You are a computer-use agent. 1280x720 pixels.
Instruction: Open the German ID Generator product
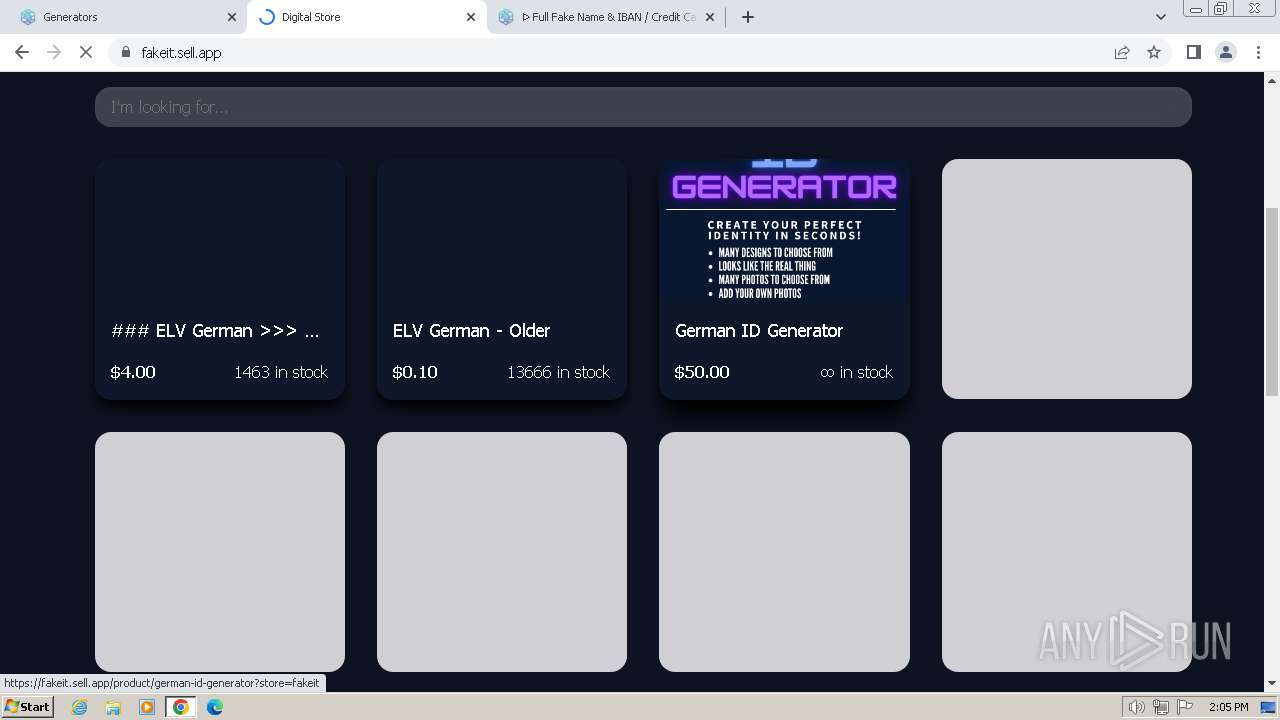pyautogui.click(x=784, y=279)
